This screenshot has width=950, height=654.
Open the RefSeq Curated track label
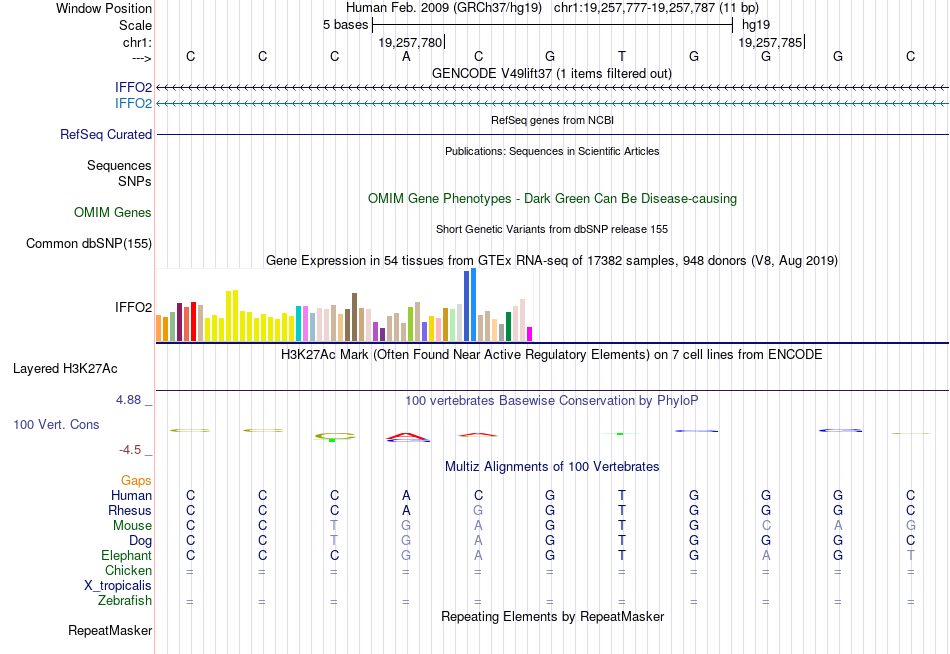pos(105,135)
